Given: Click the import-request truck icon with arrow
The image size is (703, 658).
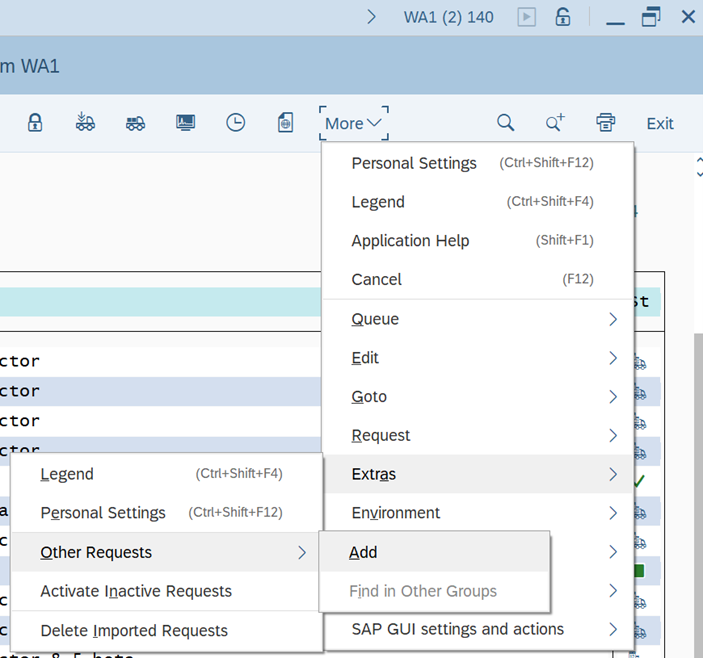Looking at the screenshot, I should (85, 122).
